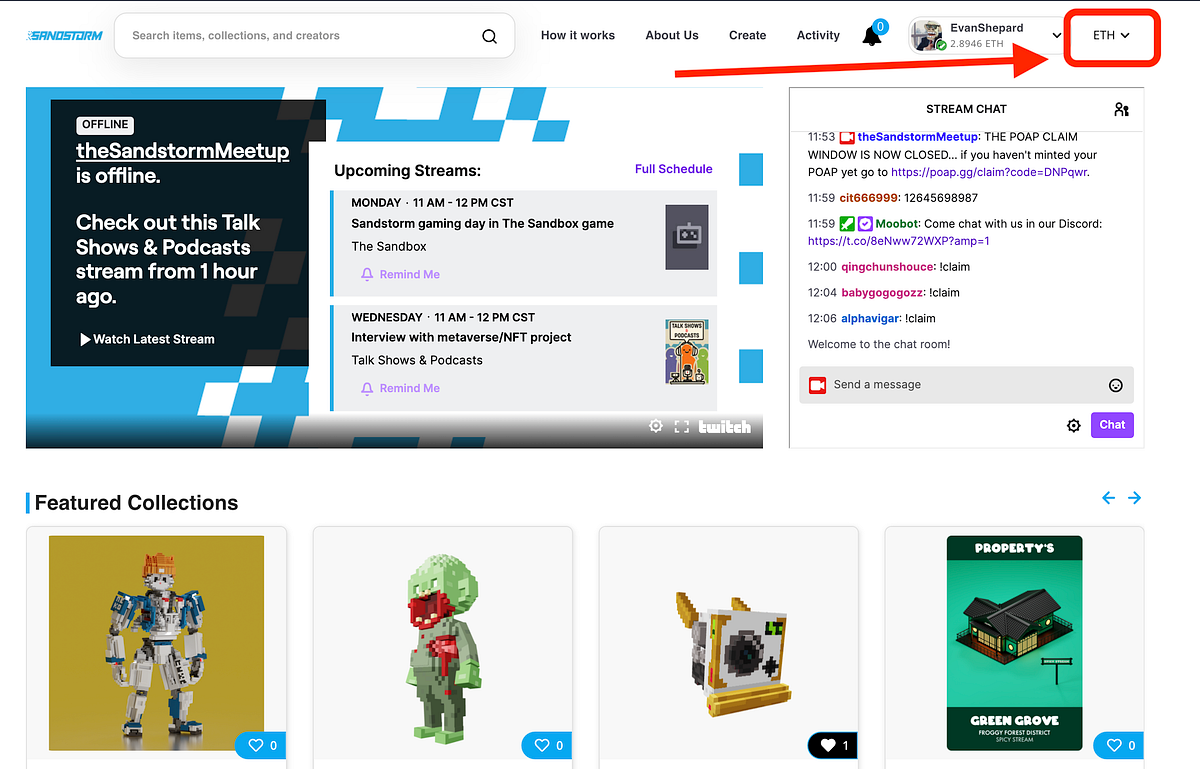Open the stream chat users list icon
Image resolution: width=1200 pixels, height=769 pixels.
click(x=1121, y=109)
